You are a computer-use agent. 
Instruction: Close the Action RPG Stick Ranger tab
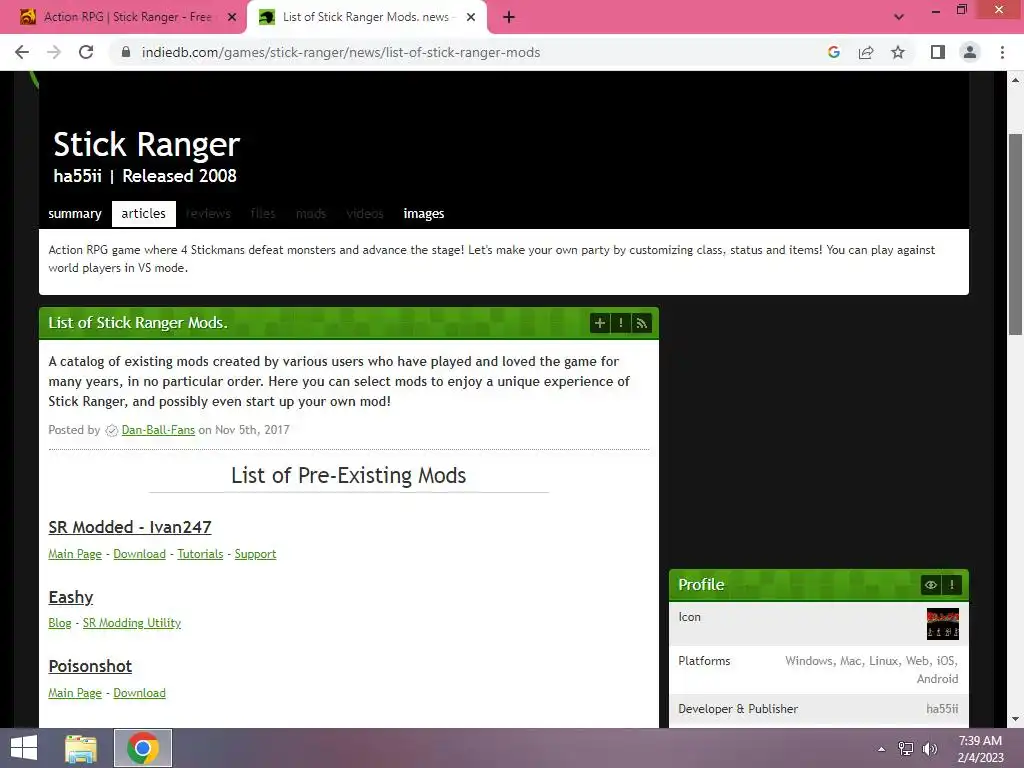point(232,17)
